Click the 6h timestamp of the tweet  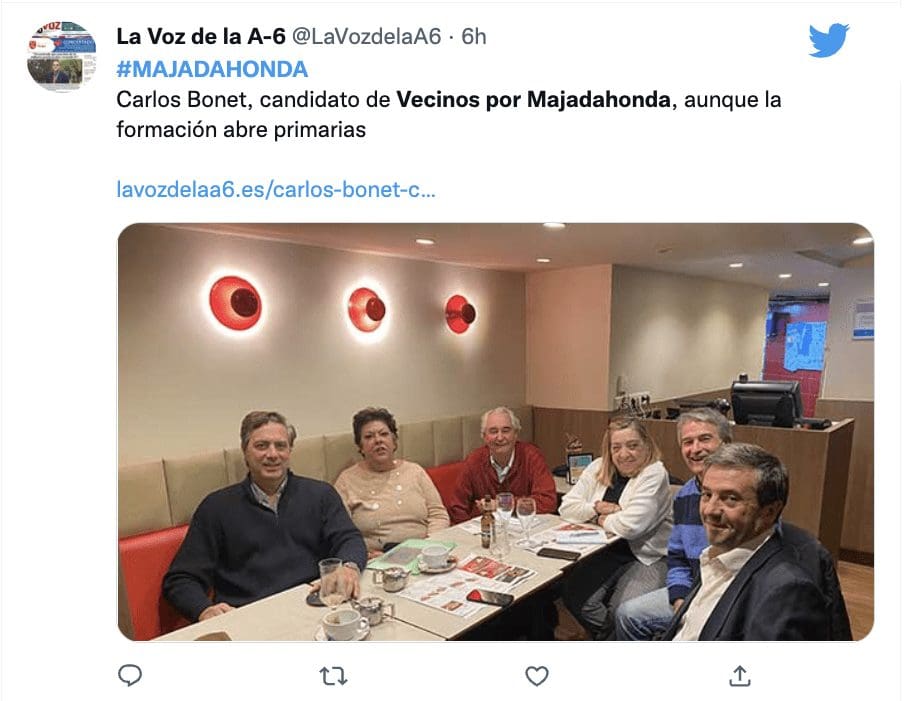(x=473, y=36)
